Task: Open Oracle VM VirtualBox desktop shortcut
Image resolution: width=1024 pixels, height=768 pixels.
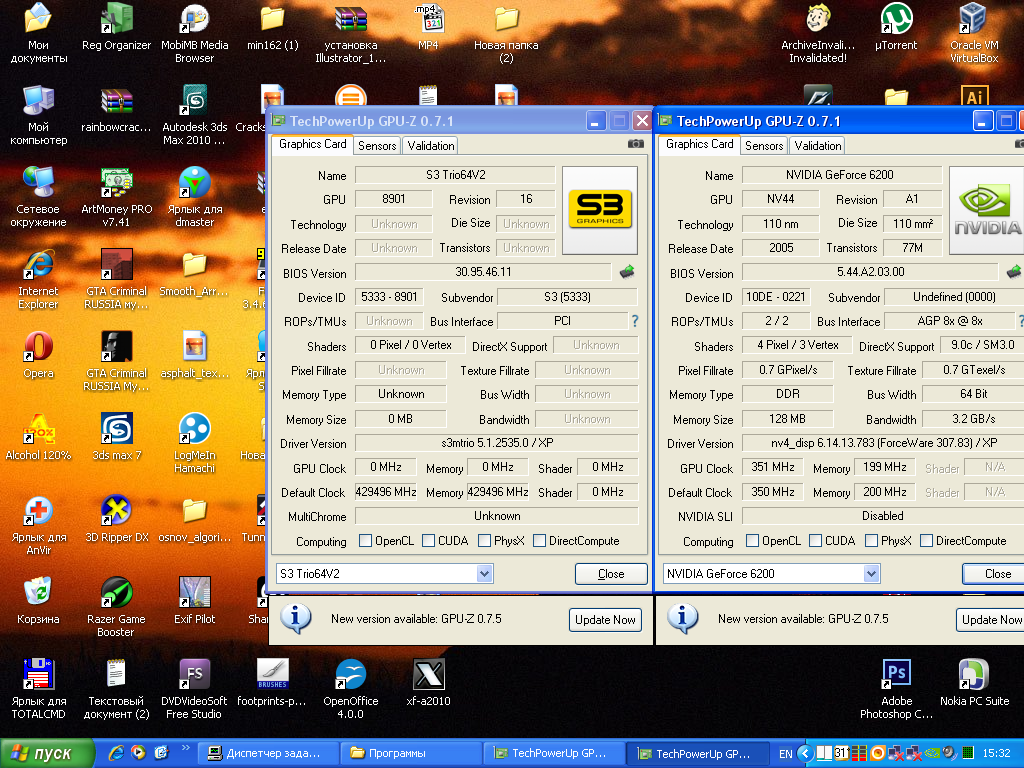Action: 973,20
